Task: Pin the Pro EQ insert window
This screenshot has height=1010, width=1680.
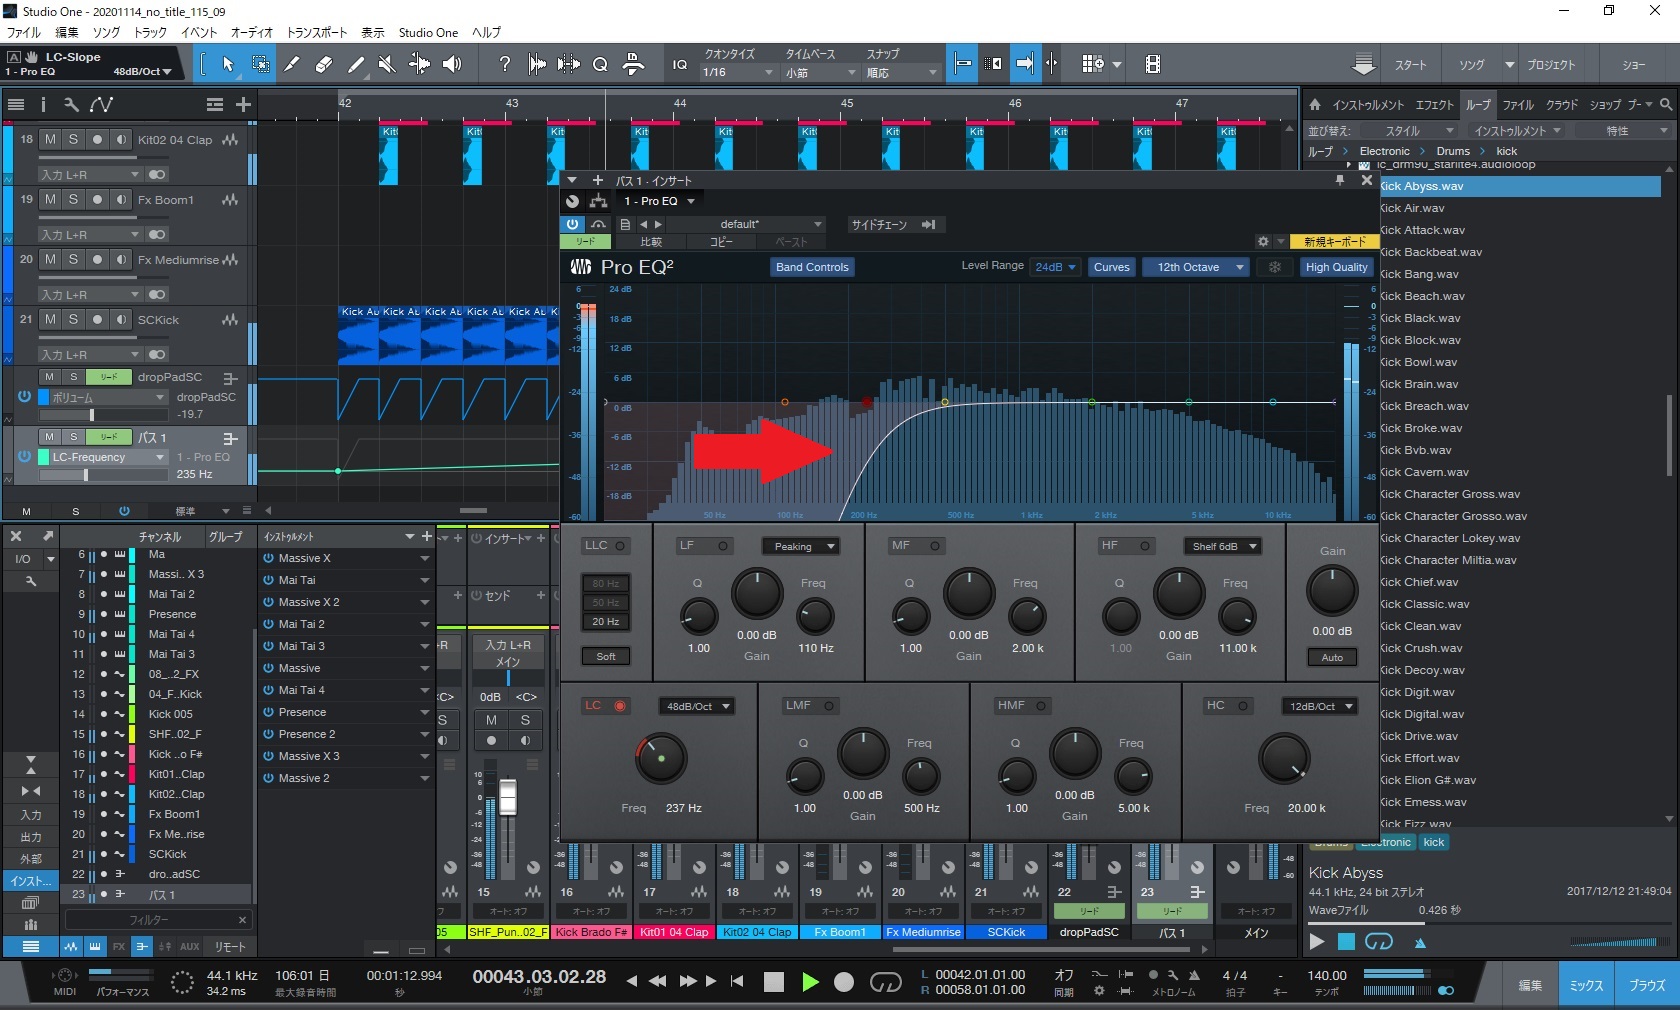Action: tap(1340, 180)
